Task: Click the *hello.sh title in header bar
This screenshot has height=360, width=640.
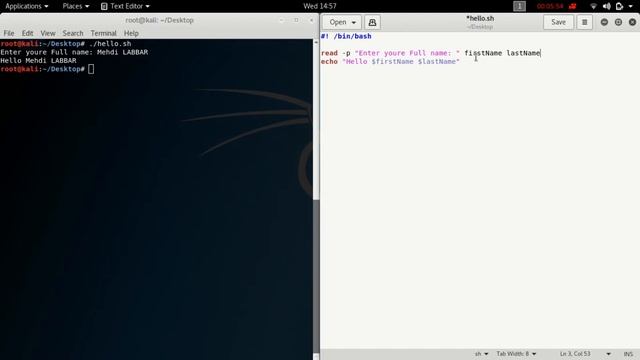Action: pyautogui.click(x=480, y=18)
